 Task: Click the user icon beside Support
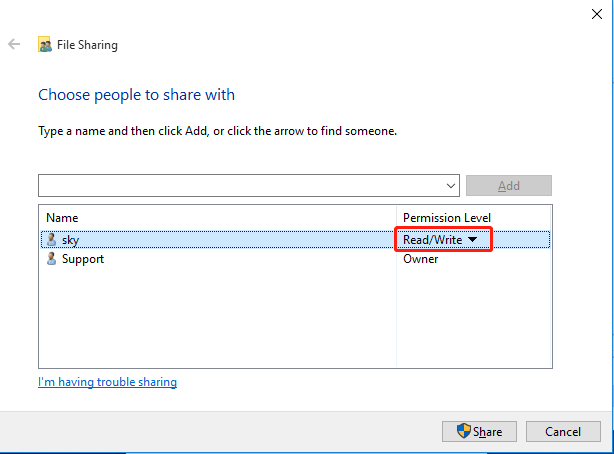coord(51,259)
